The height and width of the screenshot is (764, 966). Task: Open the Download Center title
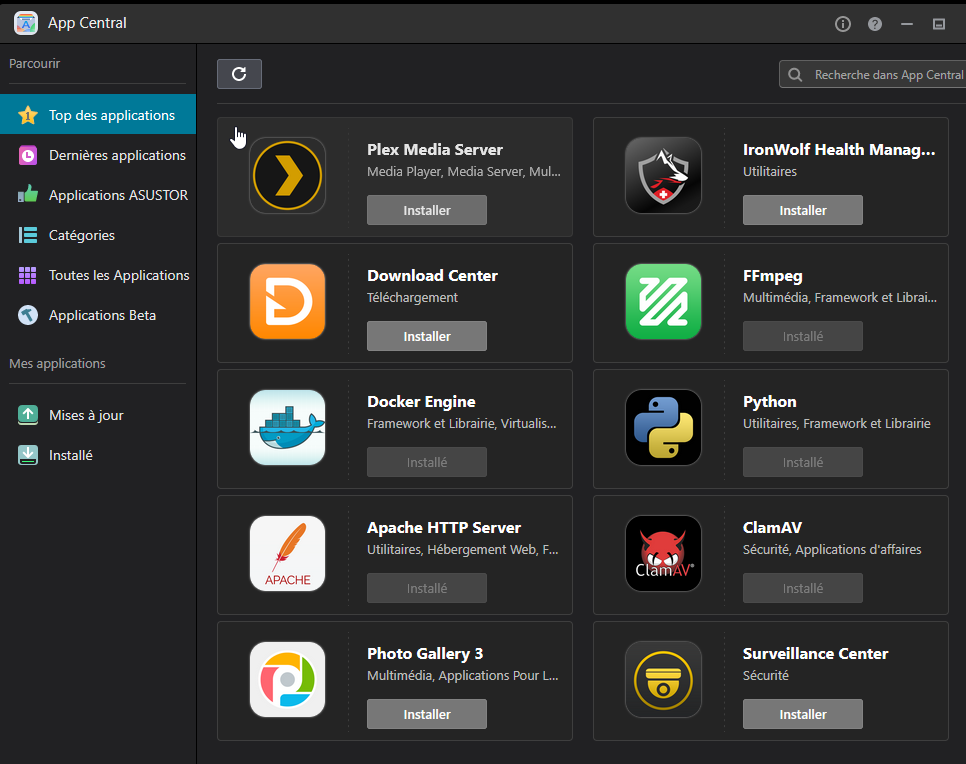tap(432, 275)
